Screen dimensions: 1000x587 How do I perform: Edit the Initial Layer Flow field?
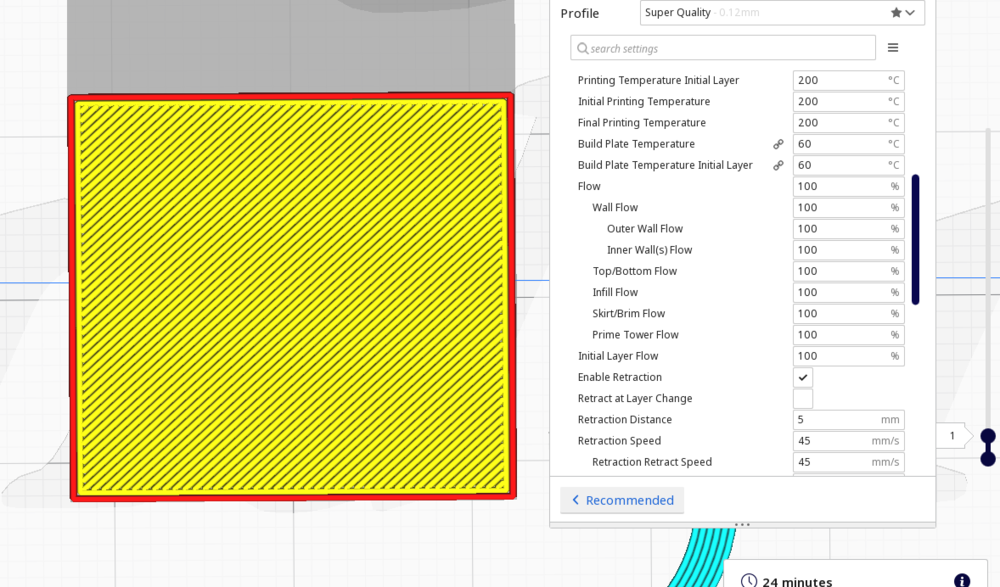(x=848, y=356)
